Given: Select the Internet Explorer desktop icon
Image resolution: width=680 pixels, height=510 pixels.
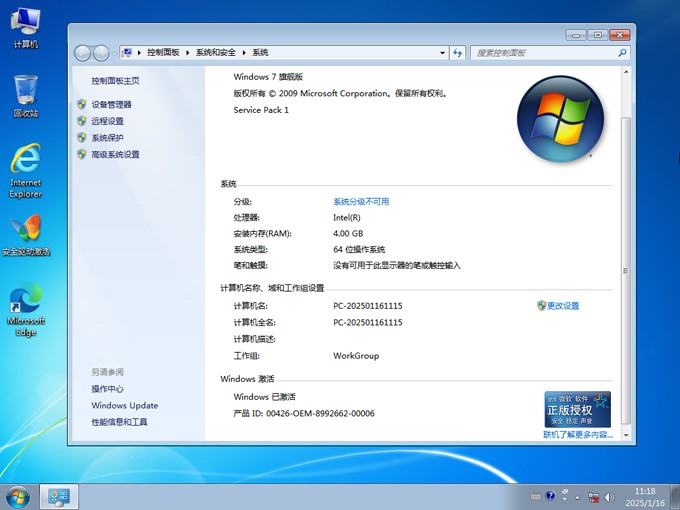Looking at the screenshot, I should click(x=26, y=171).
